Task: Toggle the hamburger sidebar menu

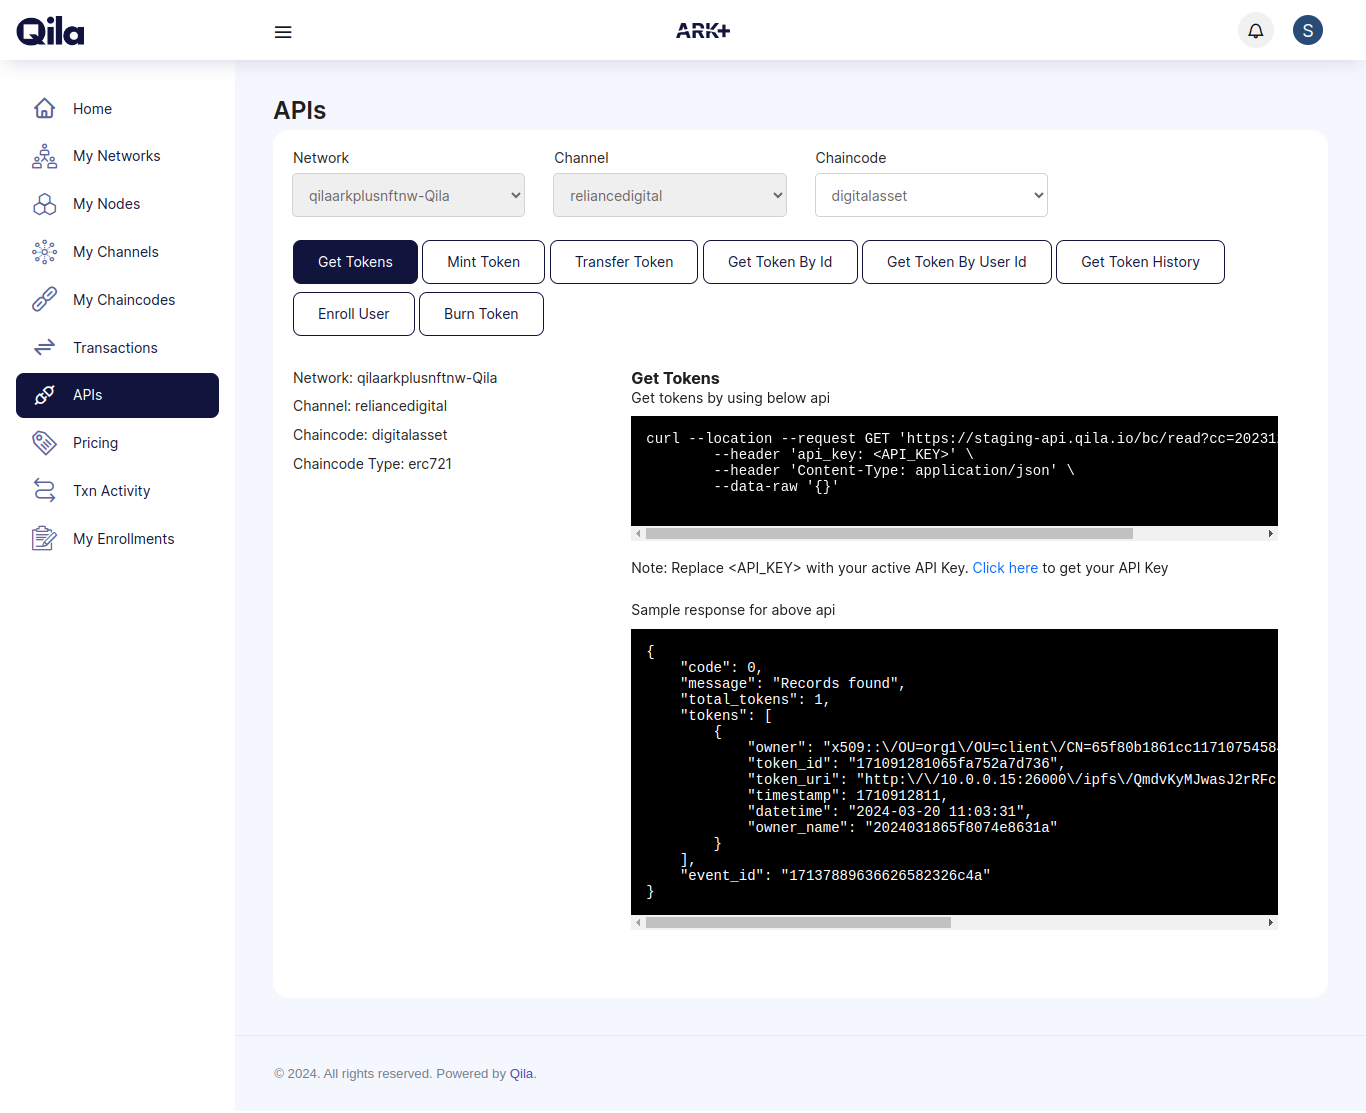Action: 283,32
